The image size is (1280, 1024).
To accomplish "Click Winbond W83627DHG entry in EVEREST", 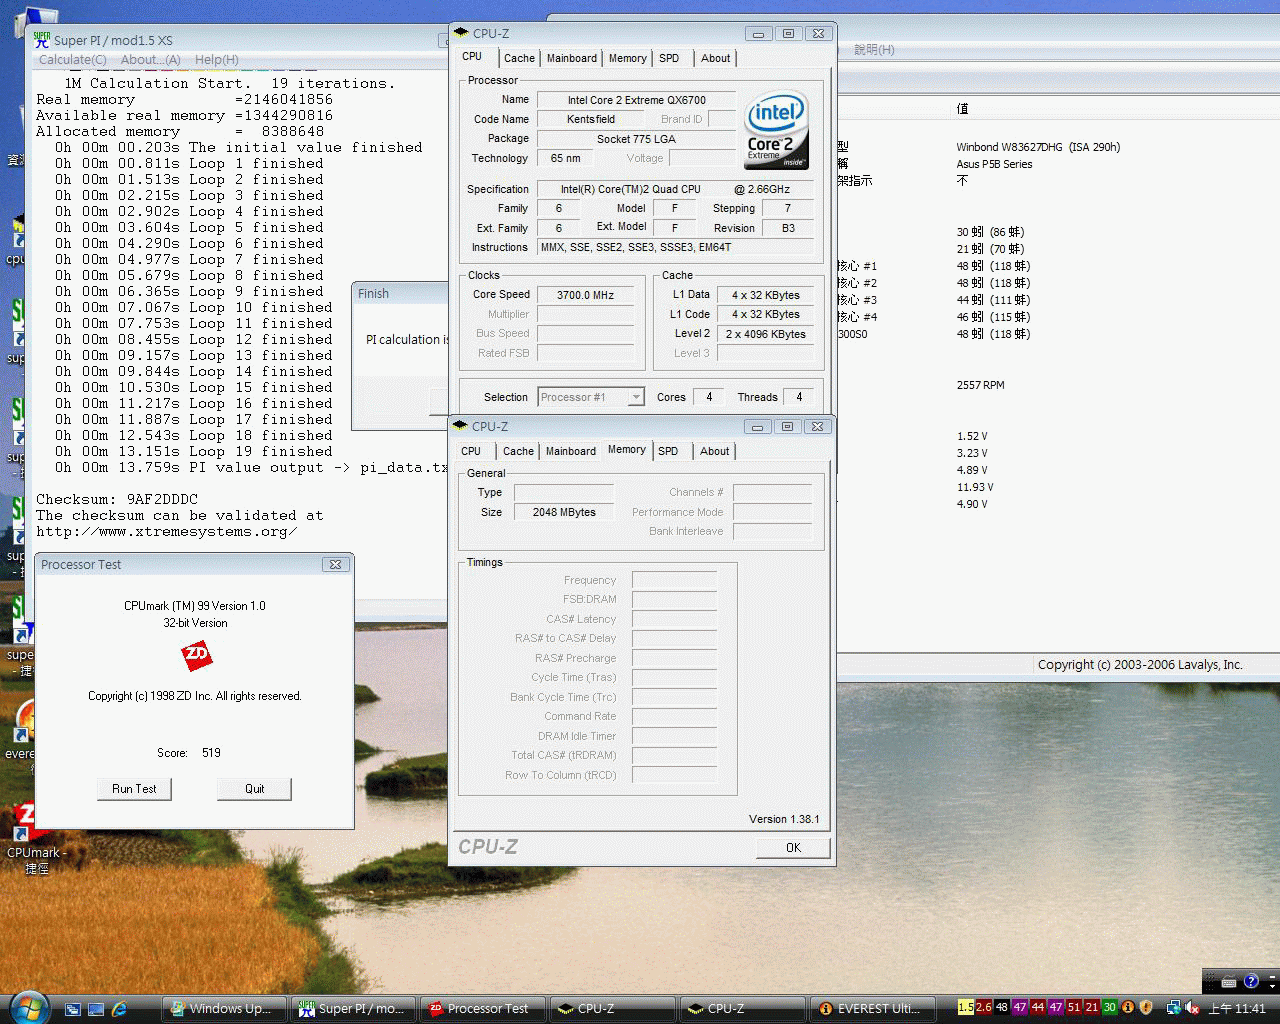I will click(x=1038, y=147).
